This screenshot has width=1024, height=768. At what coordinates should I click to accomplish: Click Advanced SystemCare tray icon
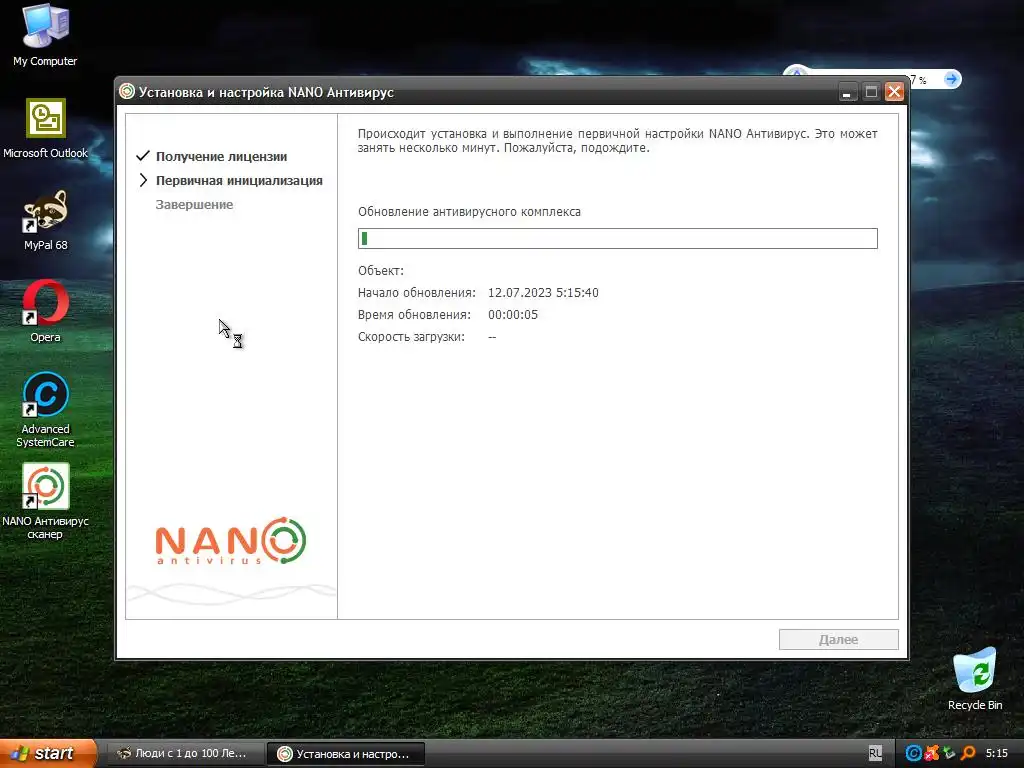pyautogui.click(x=913, y=753)
